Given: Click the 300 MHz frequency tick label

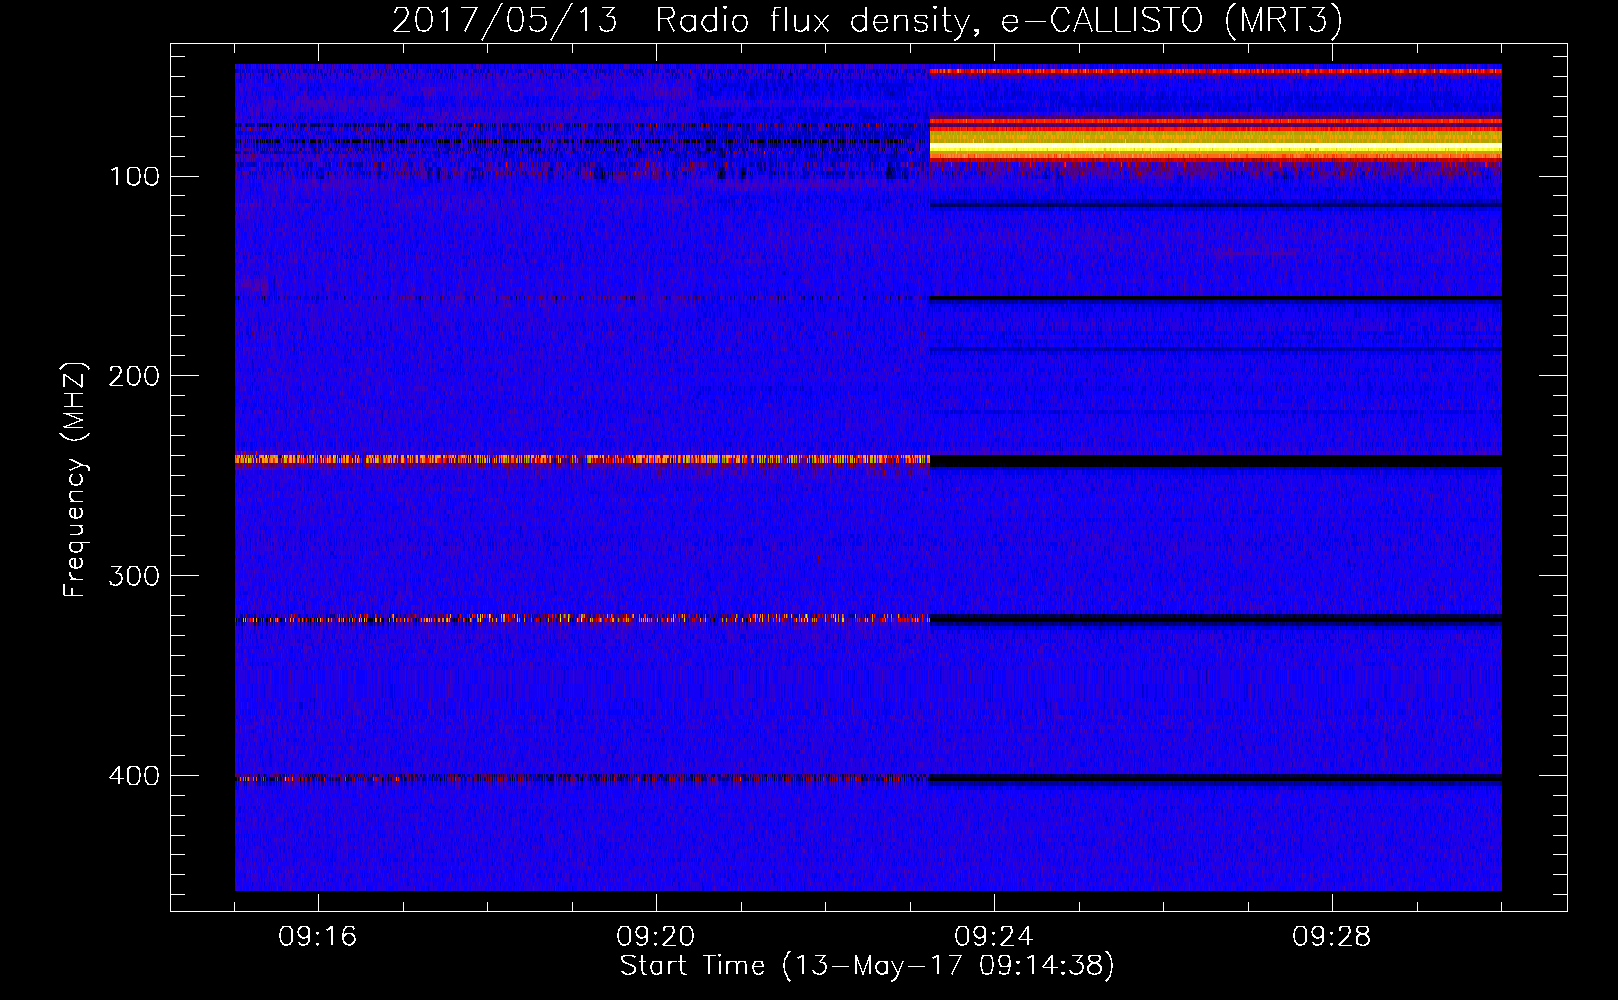Looking at the screenshot, I should (135, 576).
